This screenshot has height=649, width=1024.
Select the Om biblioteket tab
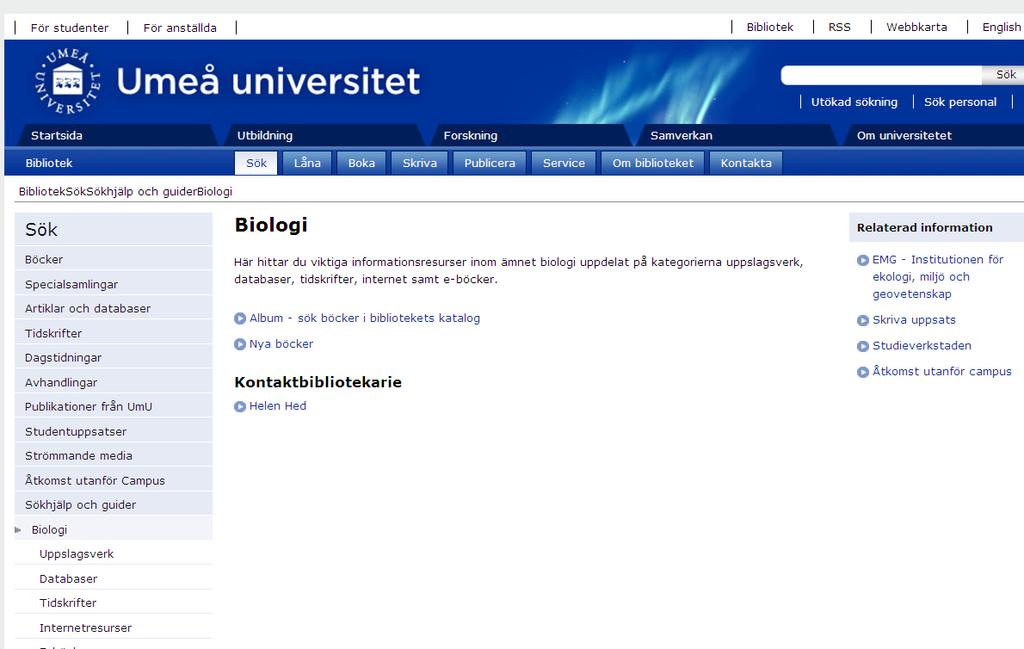point(653,163)
